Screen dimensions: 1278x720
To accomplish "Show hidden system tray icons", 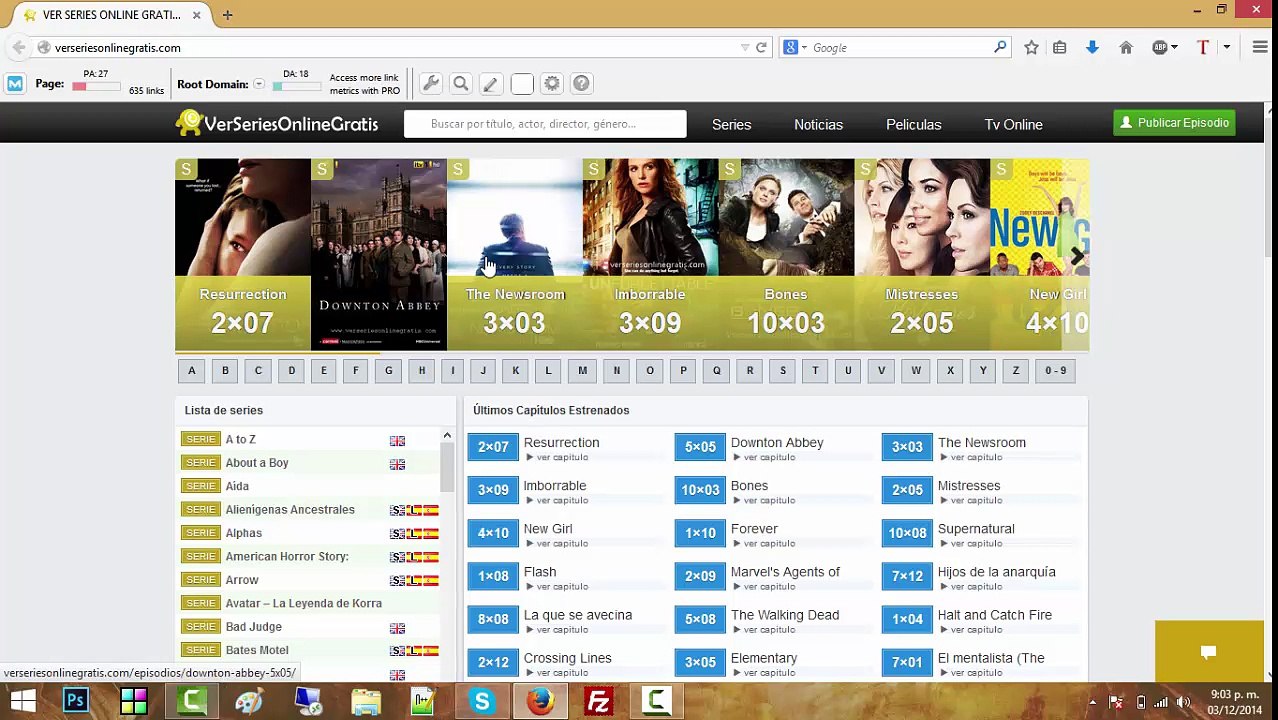I will click(x=1092, y=702).
